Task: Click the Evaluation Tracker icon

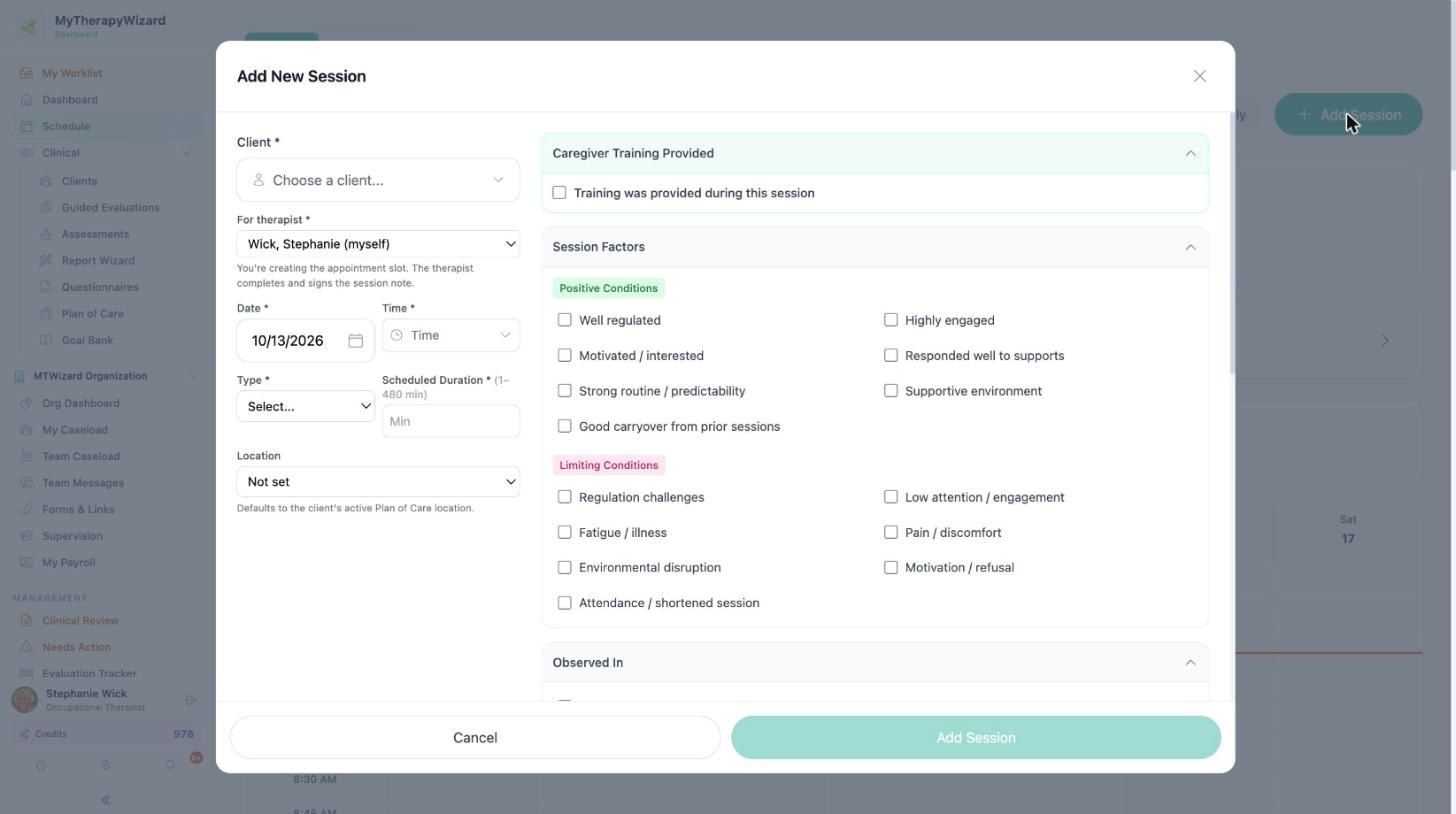Action: (x=27, y=673)
